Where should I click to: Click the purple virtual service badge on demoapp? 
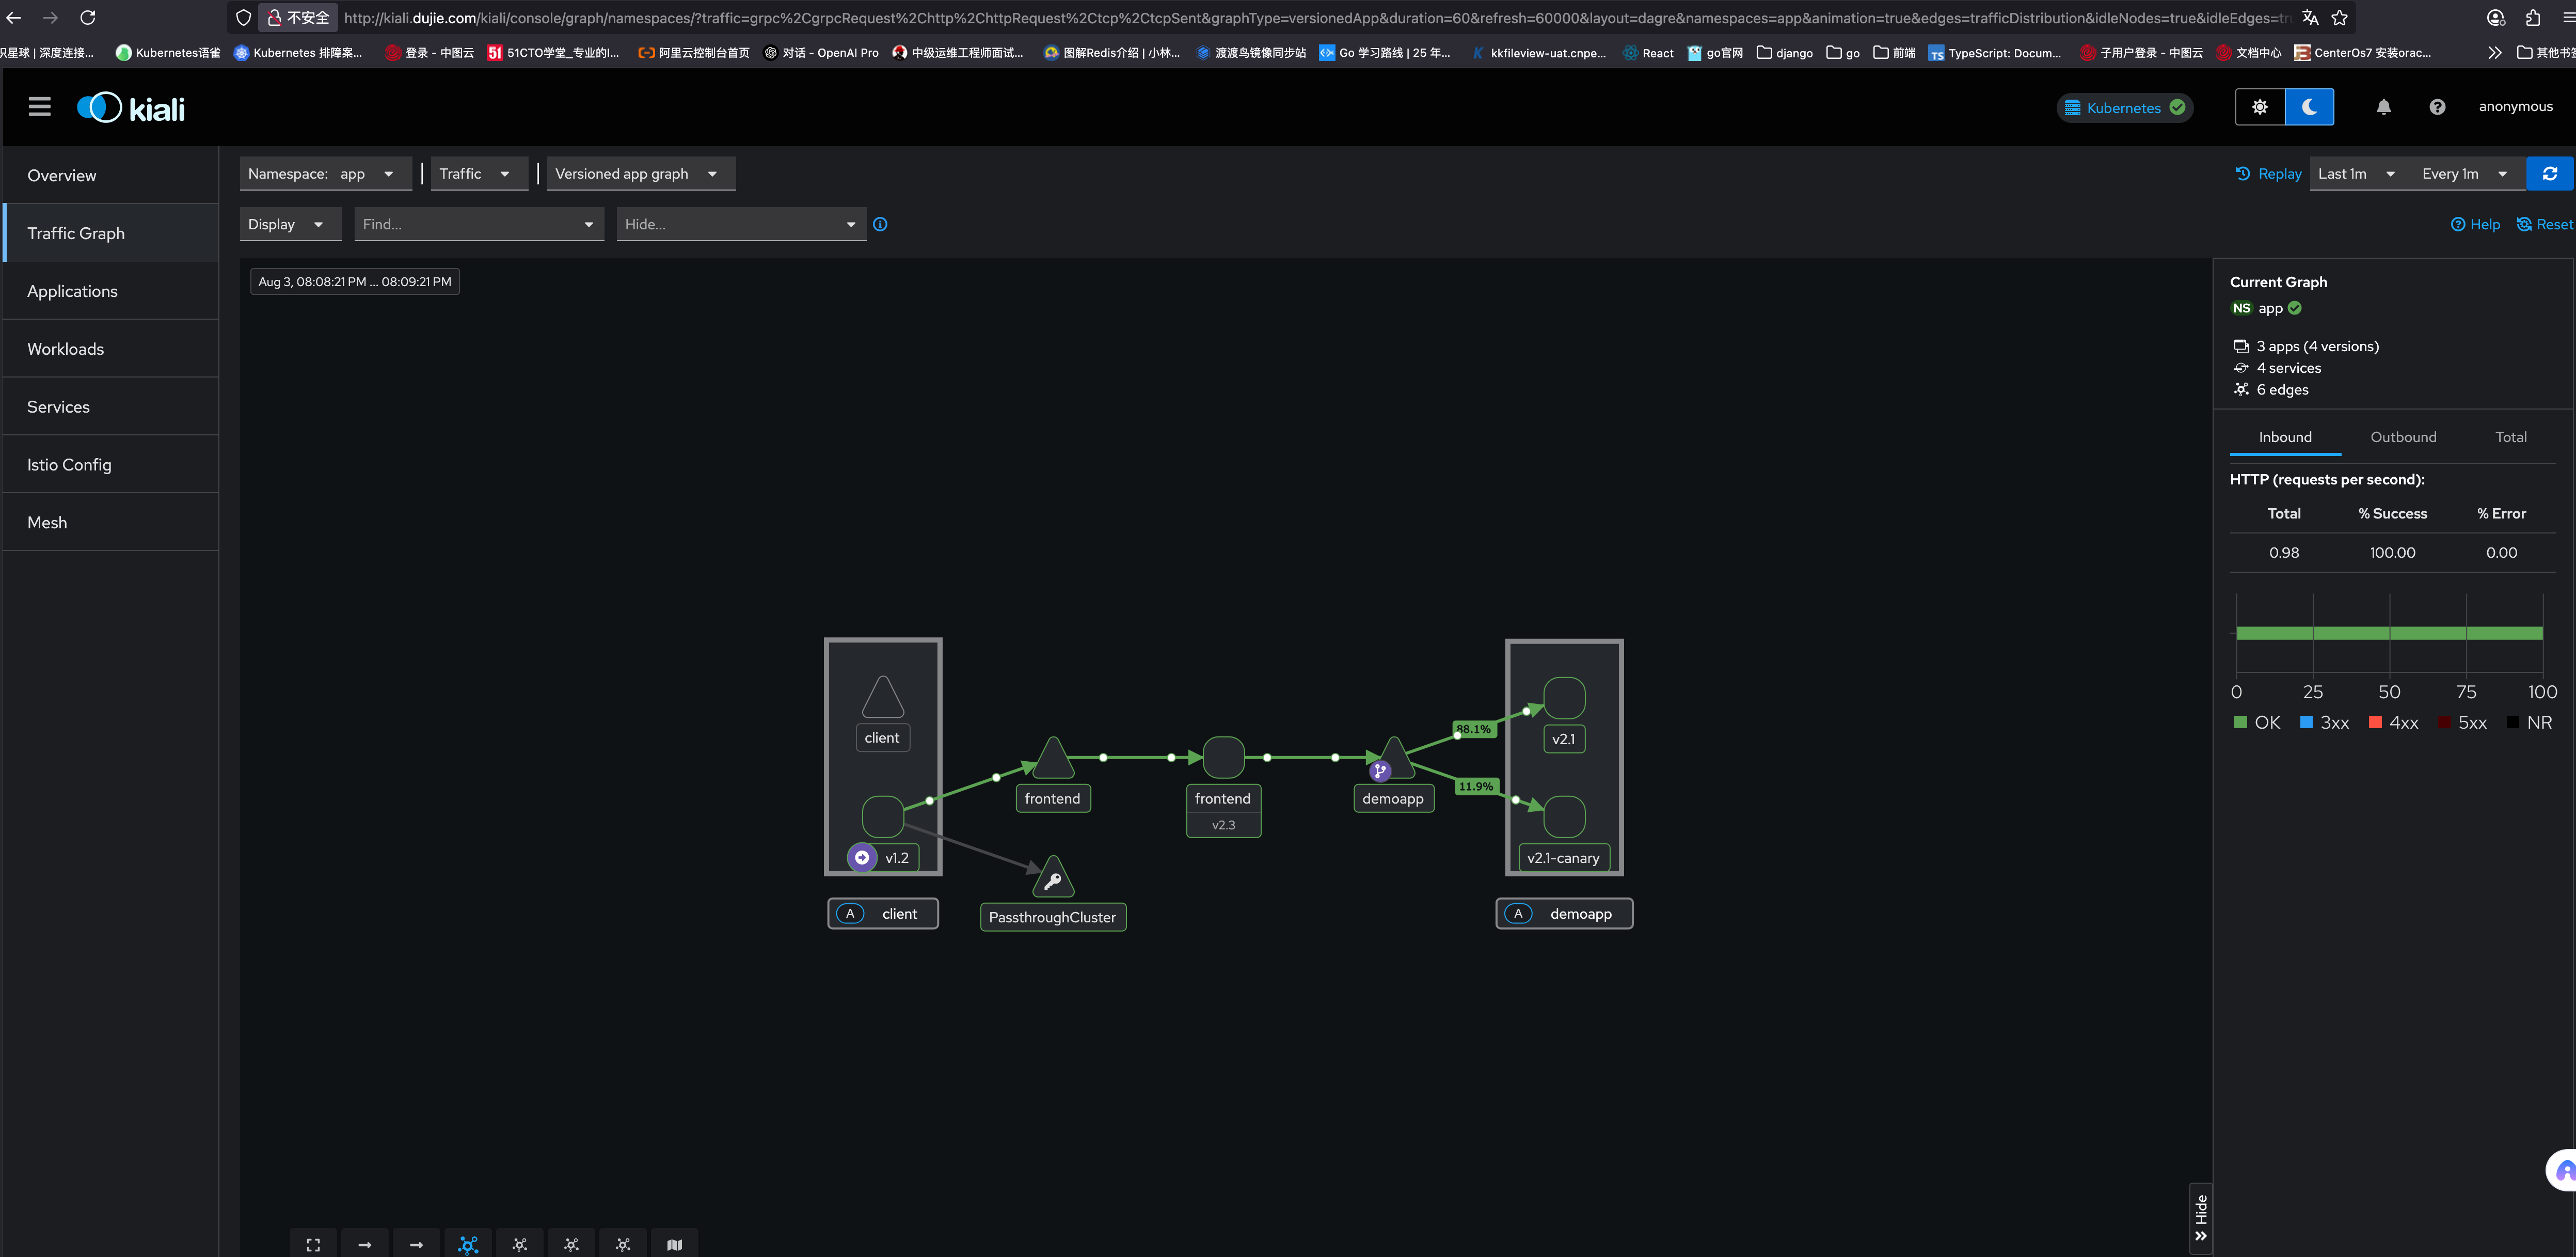pyautogui.click(x=1380, y=771)
